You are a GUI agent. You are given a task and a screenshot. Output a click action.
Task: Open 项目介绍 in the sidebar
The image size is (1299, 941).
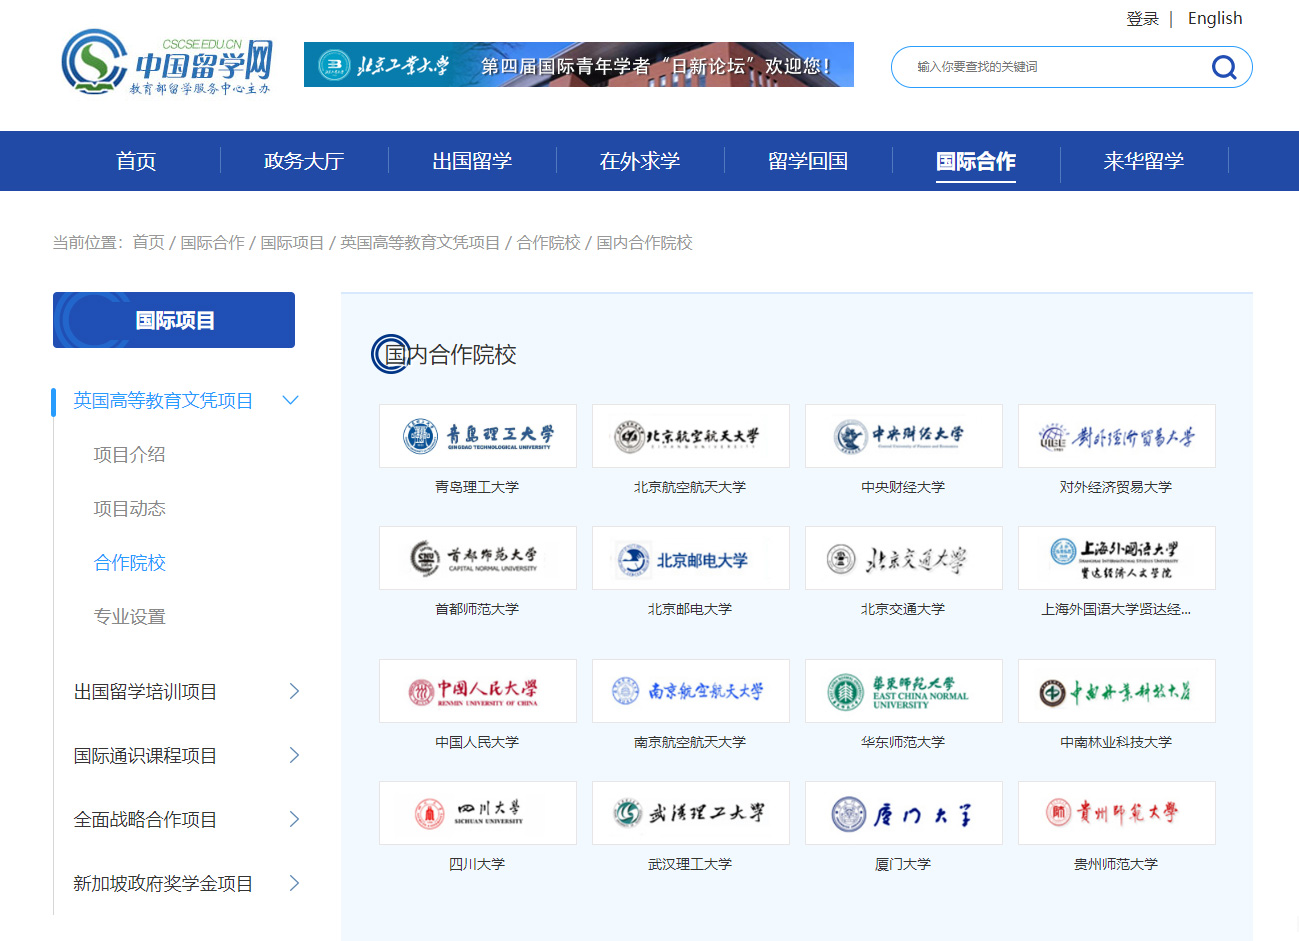(130, 455)
